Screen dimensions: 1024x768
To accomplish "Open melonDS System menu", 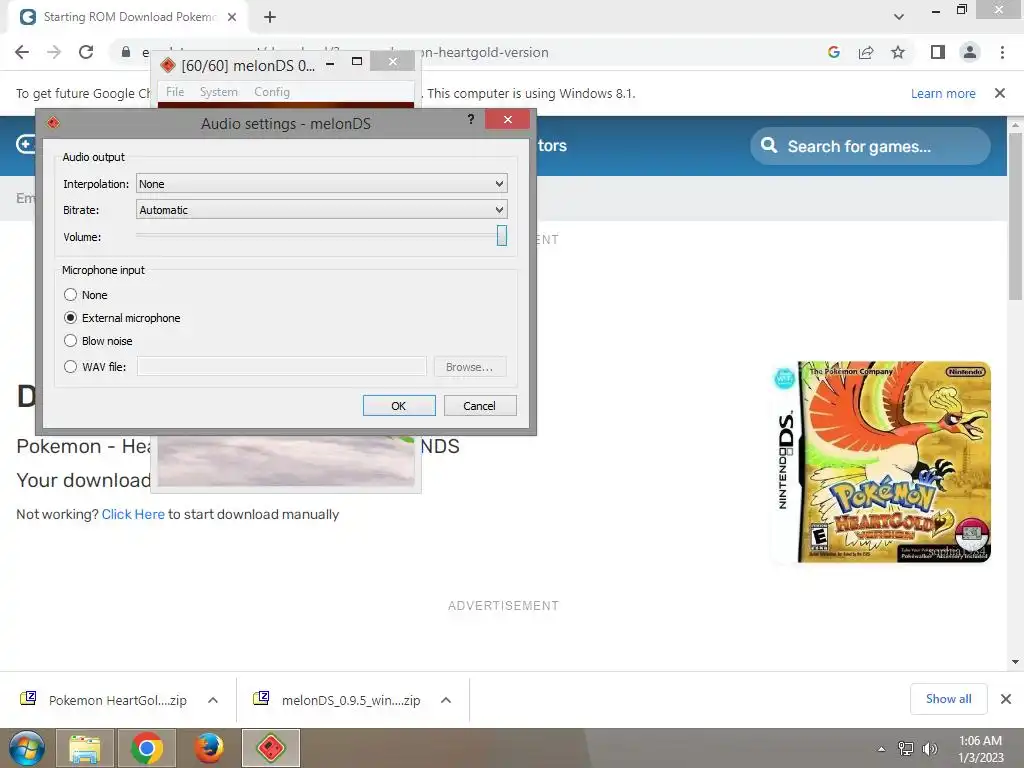I will (219, 92).
